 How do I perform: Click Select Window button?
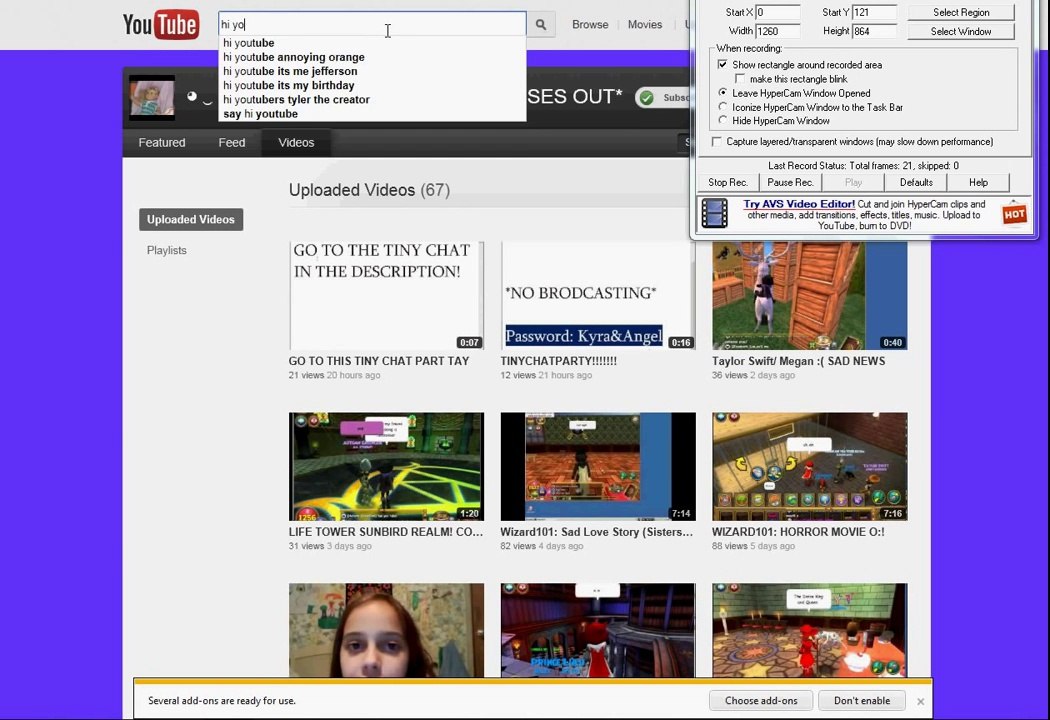pos(961,31)
